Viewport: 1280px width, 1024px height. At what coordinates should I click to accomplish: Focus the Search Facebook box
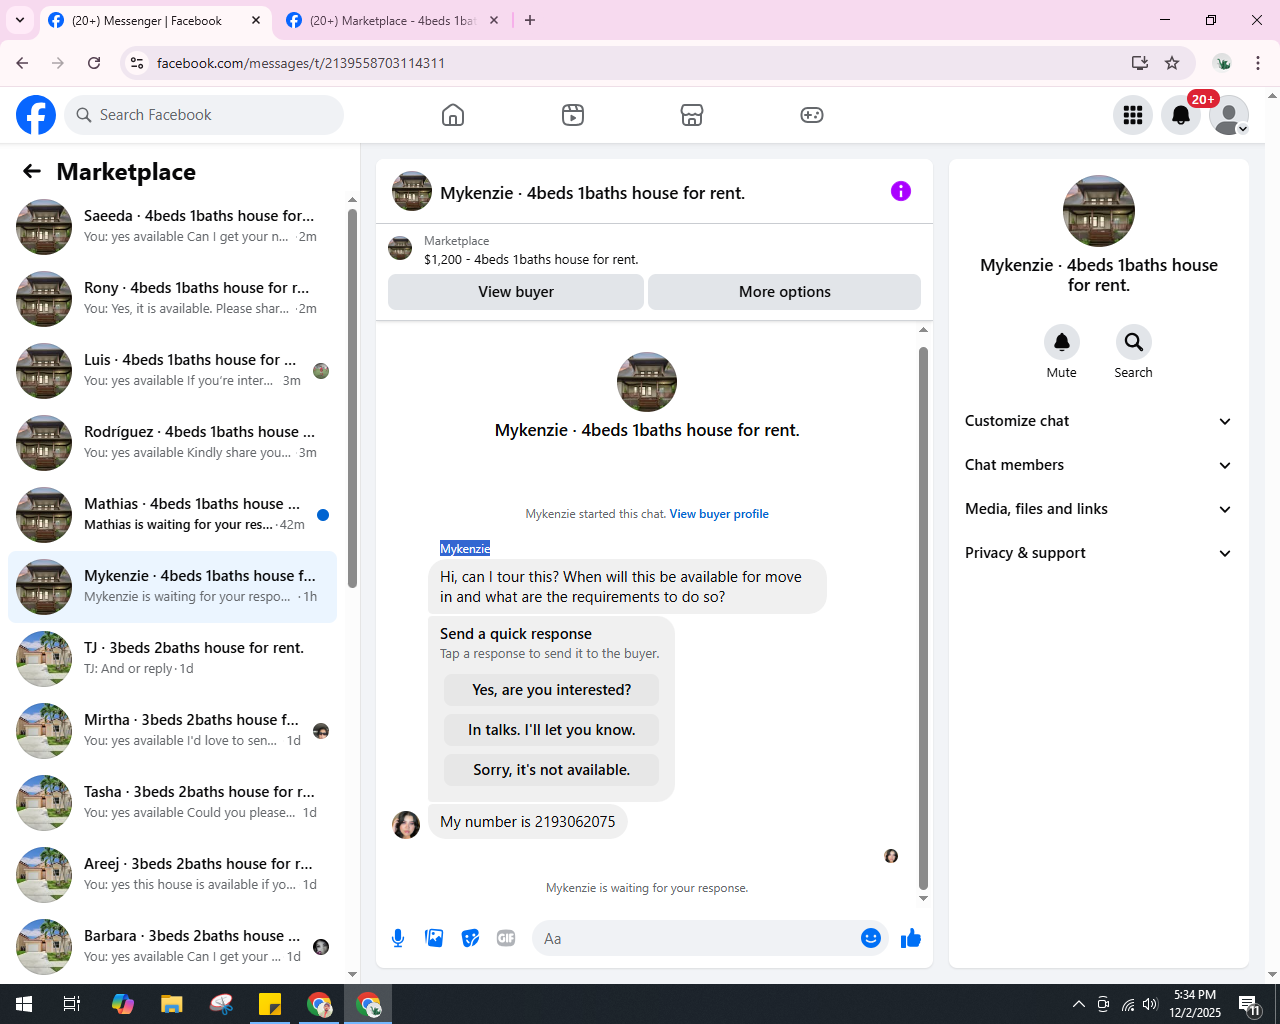point(204,115)
